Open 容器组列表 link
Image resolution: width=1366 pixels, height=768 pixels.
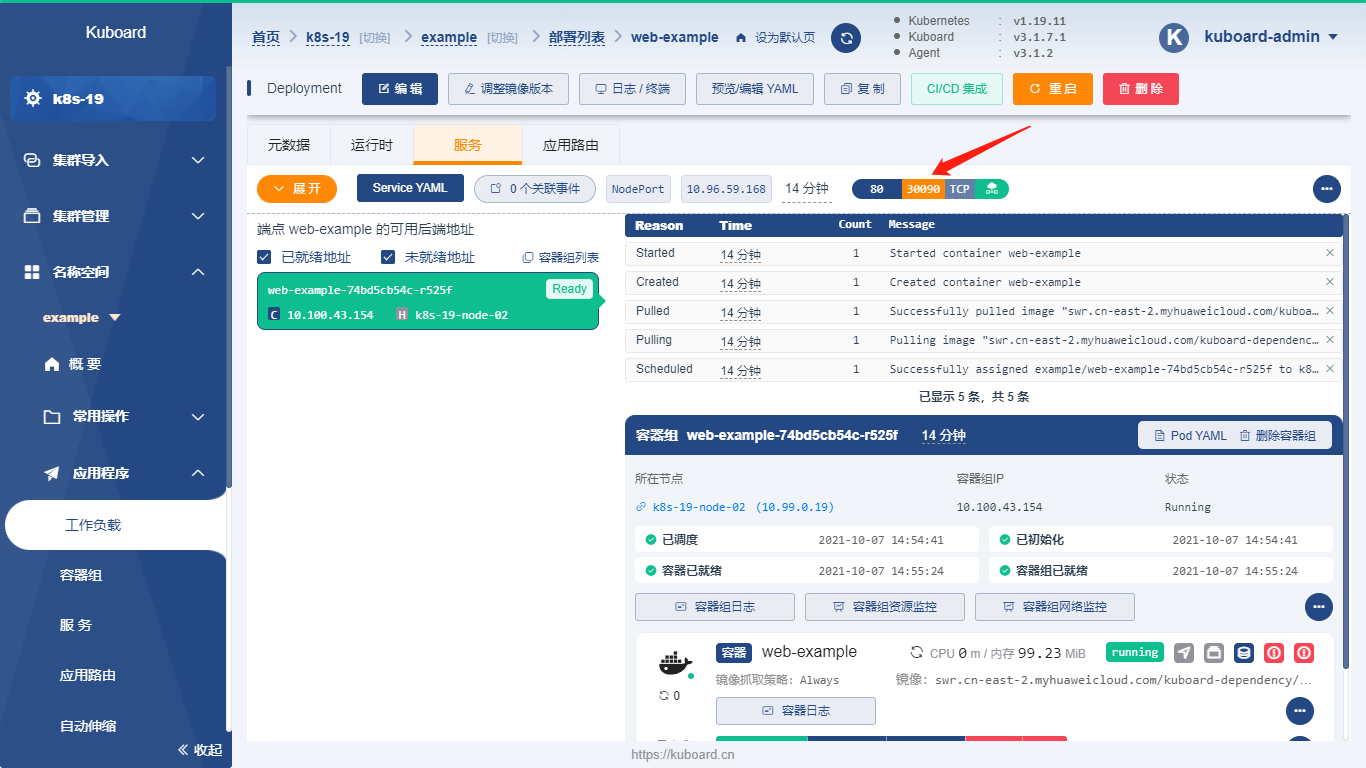pyautogui.click(x=560, y=257)
